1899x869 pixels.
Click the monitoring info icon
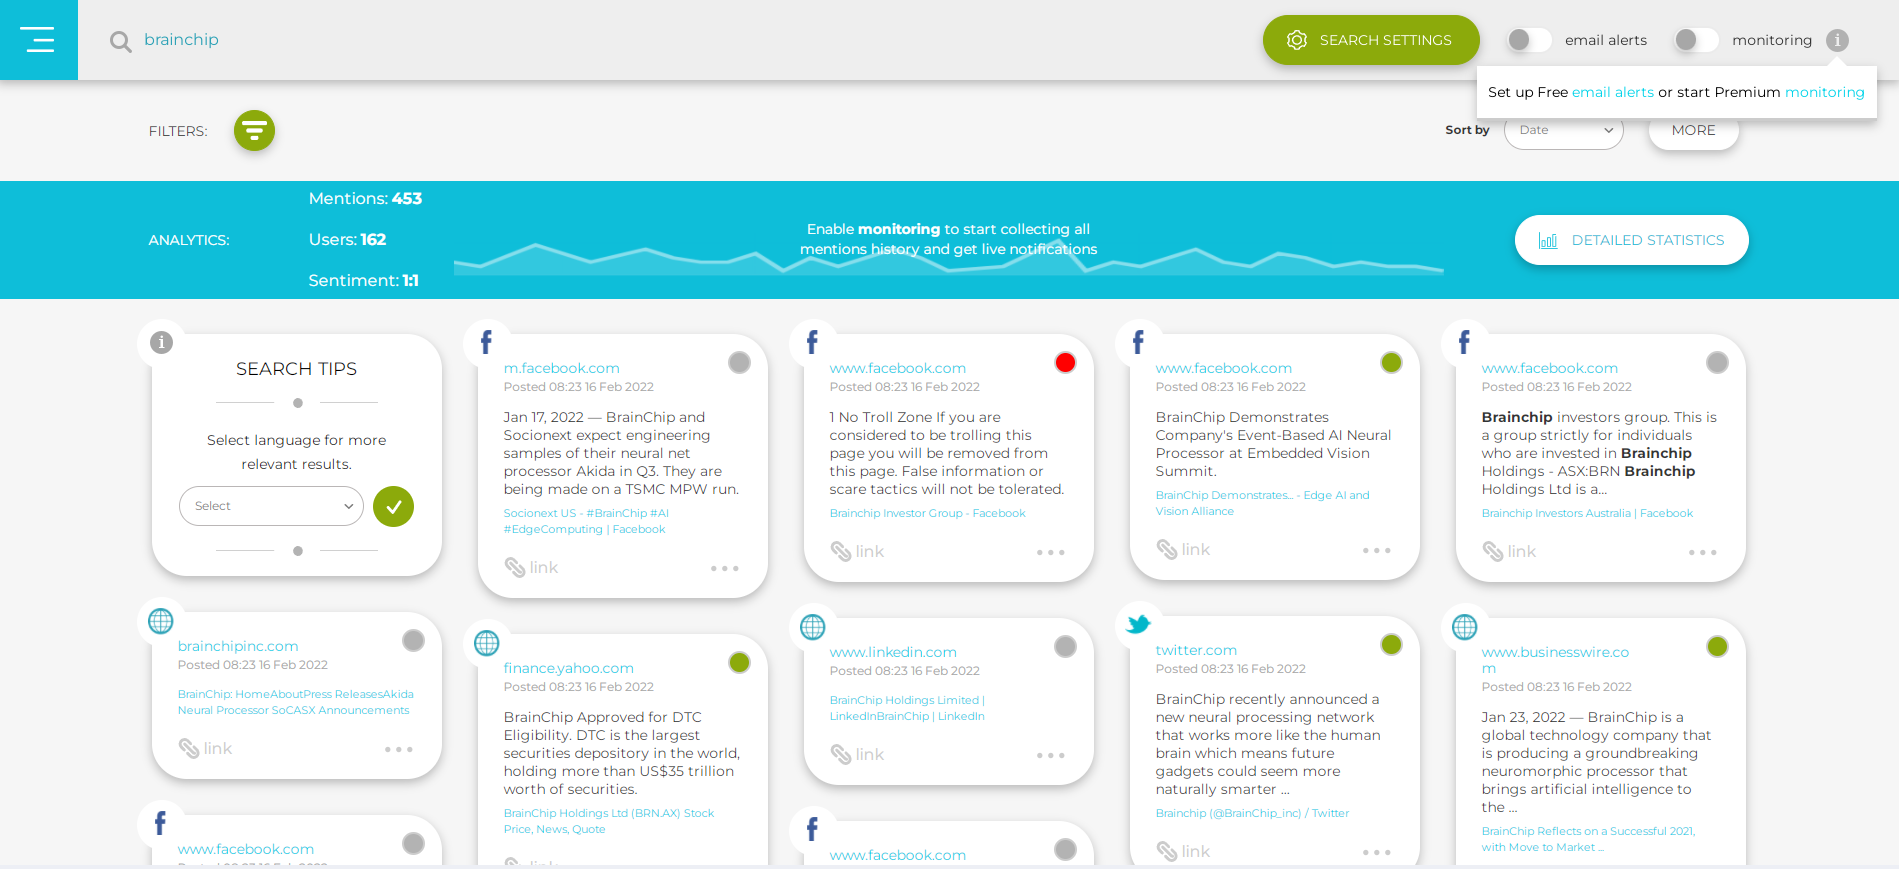pos(1837,40)
